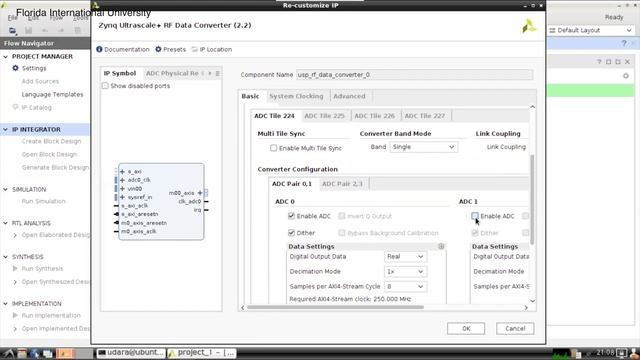Collapse IP INTEGRATOR section
The height and width of the screenshot is (360, 640).
click(x=6, y=130)
